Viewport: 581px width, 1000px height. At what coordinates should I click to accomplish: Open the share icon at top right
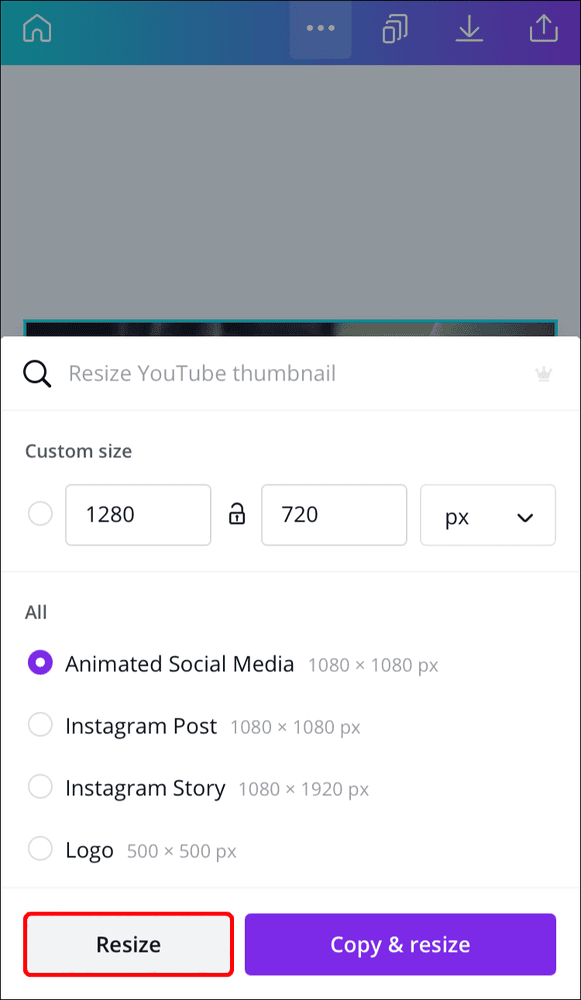click(x=543, y=28)
